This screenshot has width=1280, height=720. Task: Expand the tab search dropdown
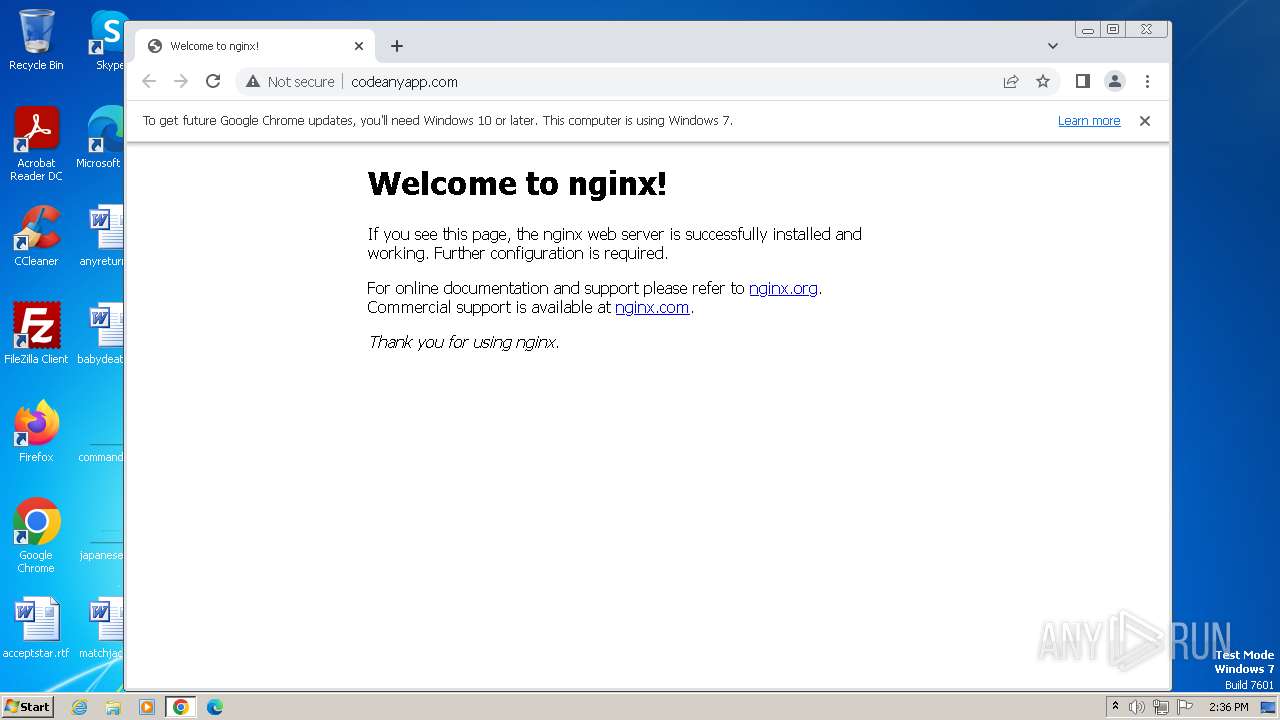pyautogui.click(x=1053, y=46)
